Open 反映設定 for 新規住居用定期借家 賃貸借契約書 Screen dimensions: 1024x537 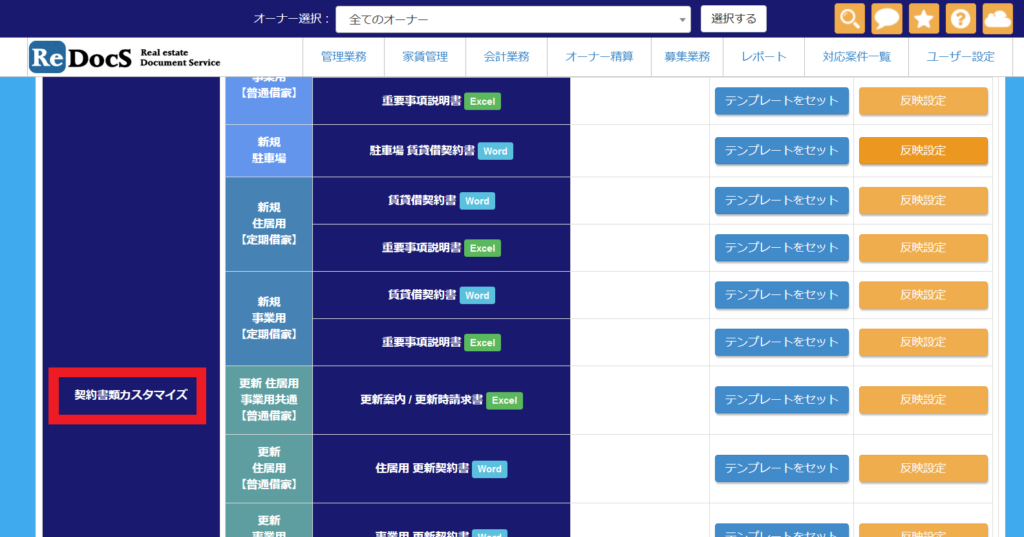pos(923,201)
